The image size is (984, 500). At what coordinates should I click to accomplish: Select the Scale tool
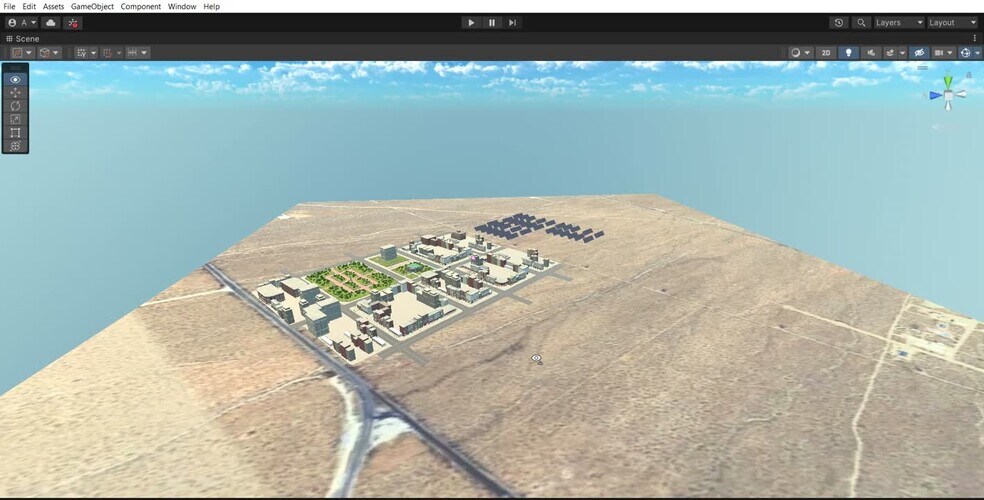[15, 119]
